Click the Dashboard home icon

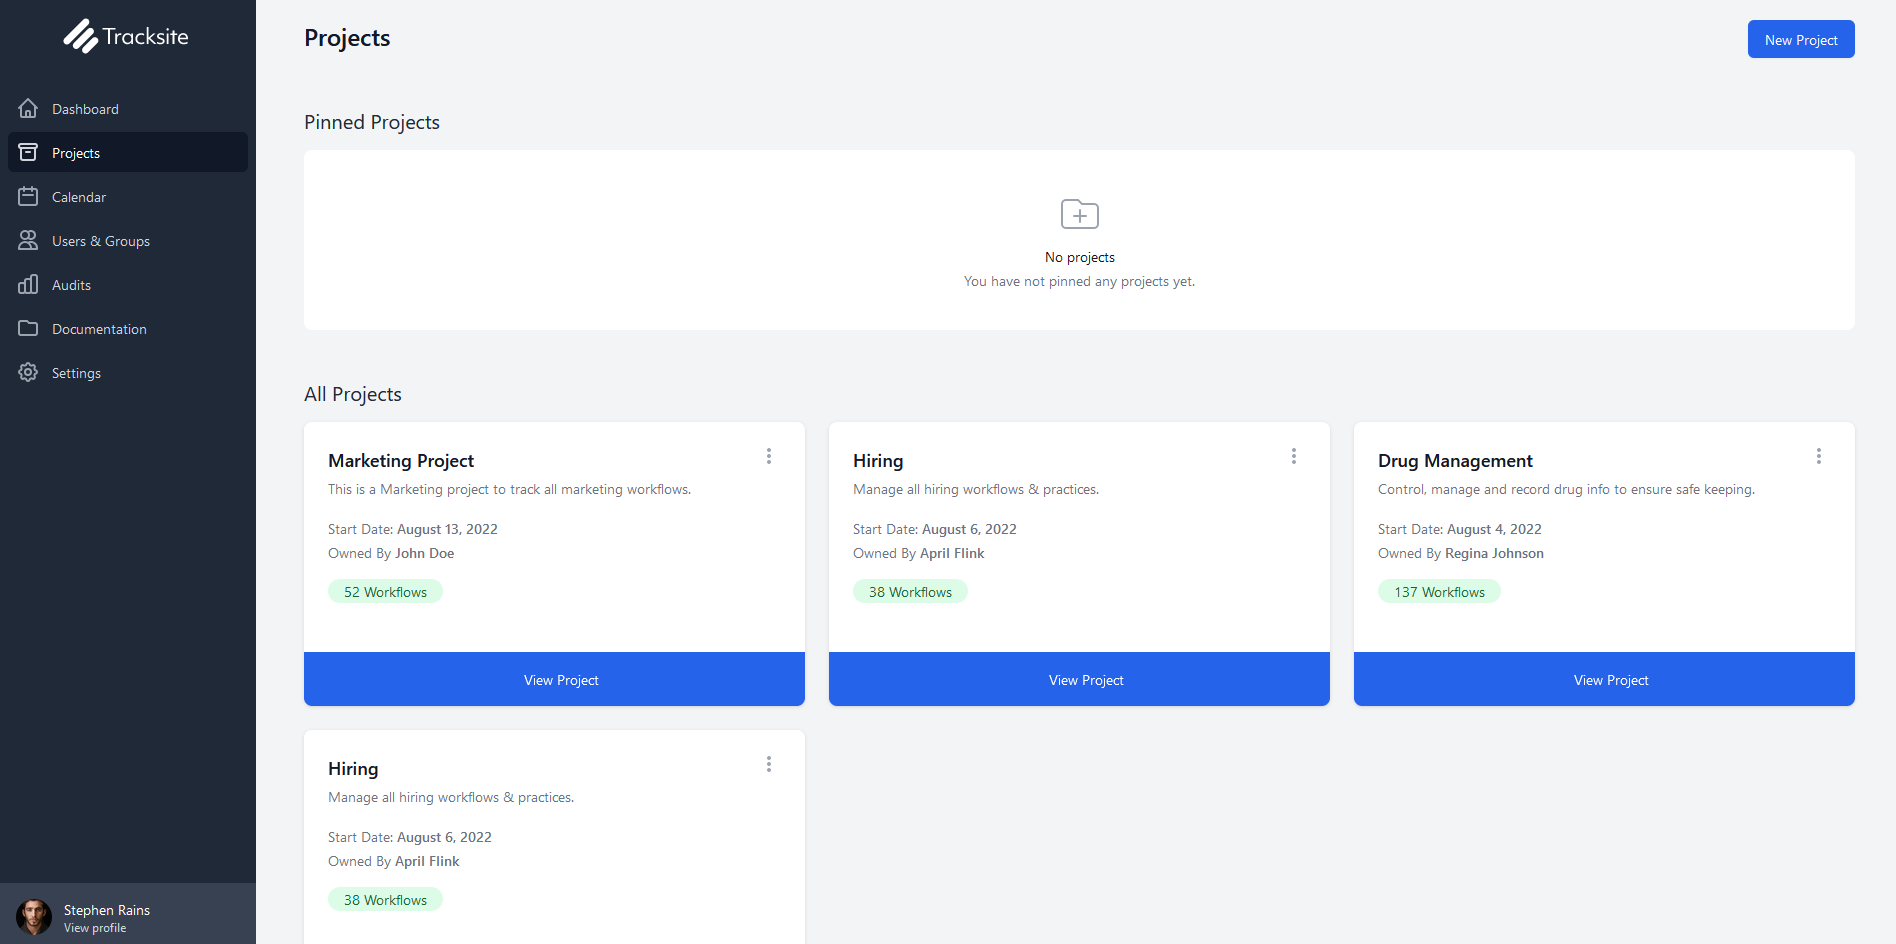point(28,108)
